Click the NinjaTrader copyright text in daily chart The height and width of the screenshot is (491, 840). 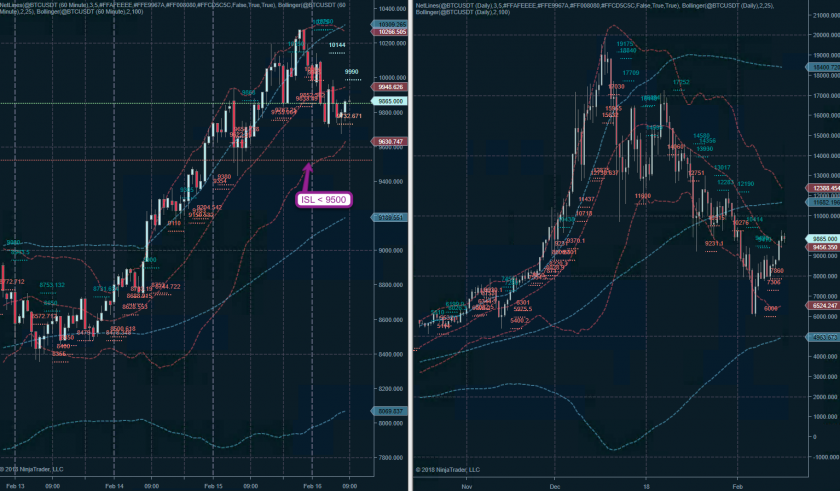coord(448,470)
